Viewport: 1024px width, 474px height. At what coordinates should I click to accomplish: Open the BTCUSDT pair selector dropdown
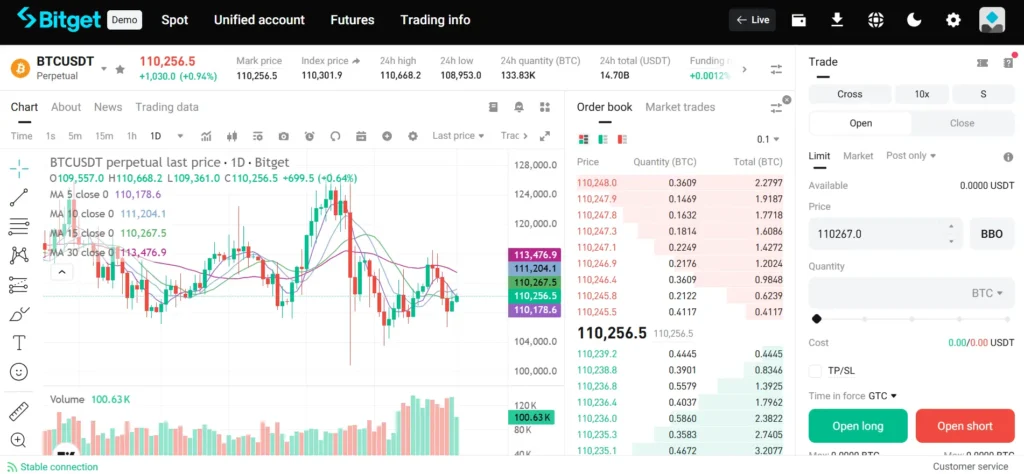pyautogui.click(x=104, y=69)
